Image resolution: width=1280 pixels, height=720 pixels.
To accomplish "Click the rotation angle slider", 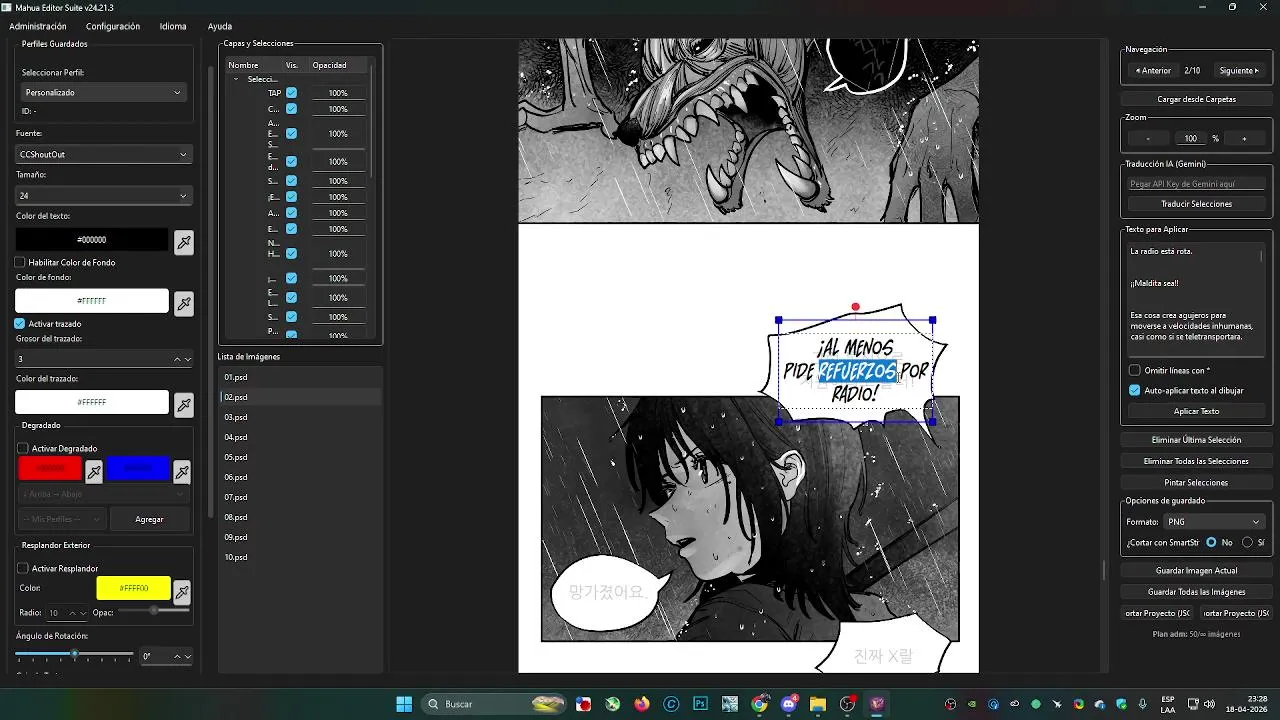I will (x=74, y=654).
